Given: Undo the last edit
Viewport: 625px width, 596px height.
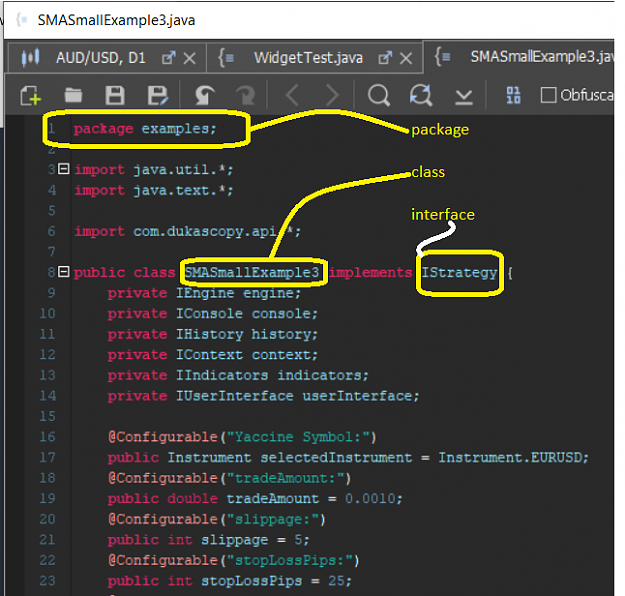Looking at the screenshot, I should coord(205,96).
